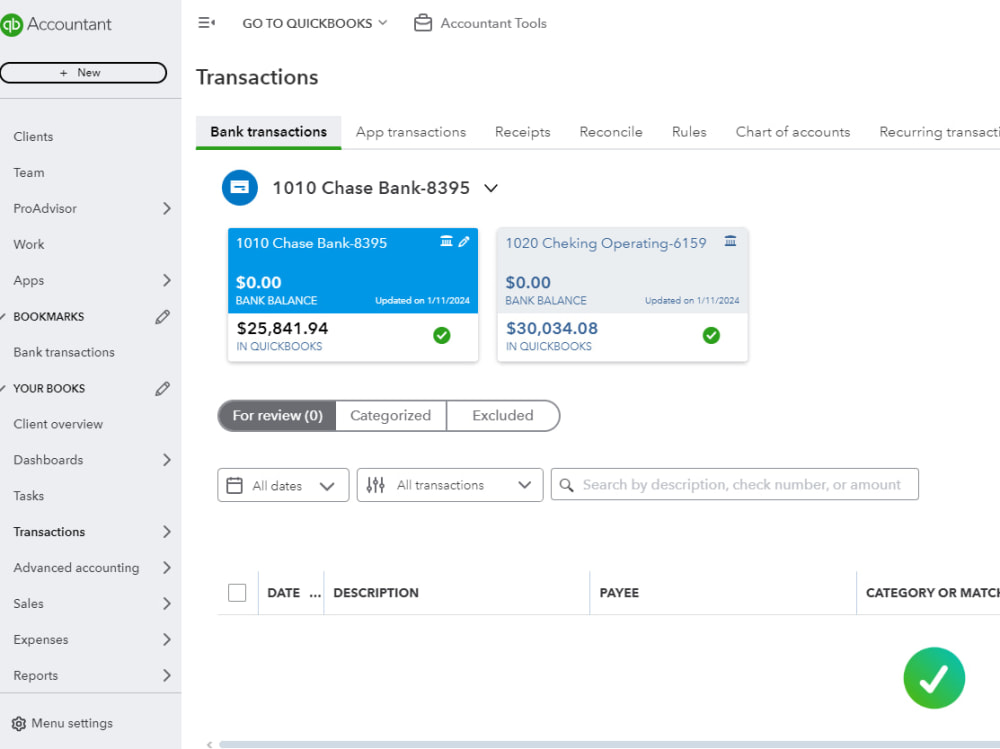Click the bank icon on the 1020 Cheking Operating-6159 card
The width and height of the screenshot is (1000, 749).
click(x=730, y=241)
